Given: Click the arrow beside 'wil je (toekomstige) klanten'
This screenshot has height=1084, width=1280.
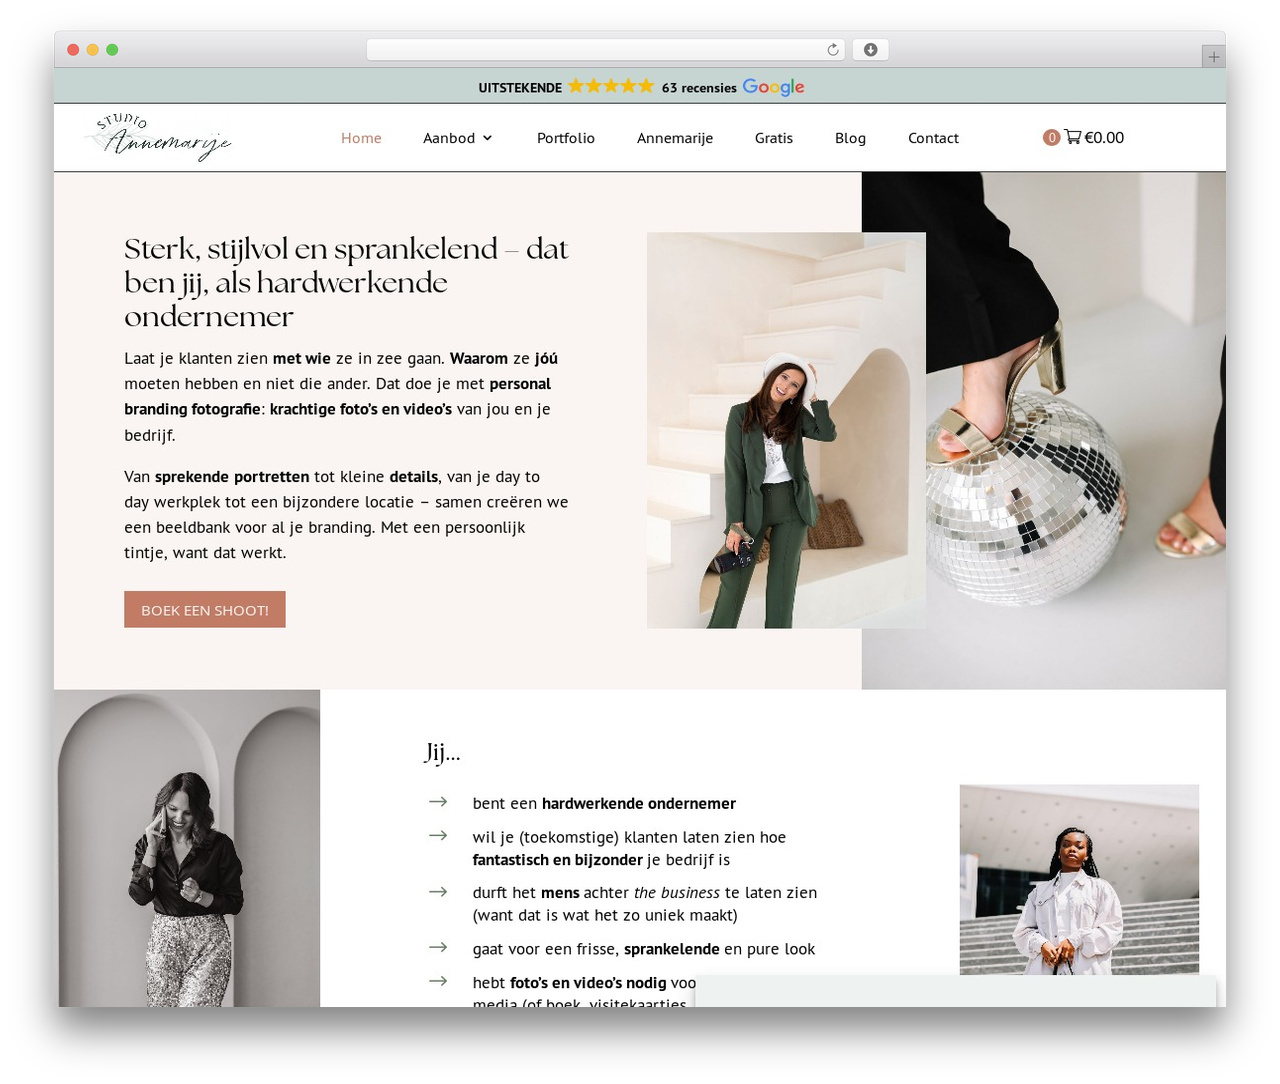Looking at the screenshot, I should pyautogui.click(x=438, y=835).
